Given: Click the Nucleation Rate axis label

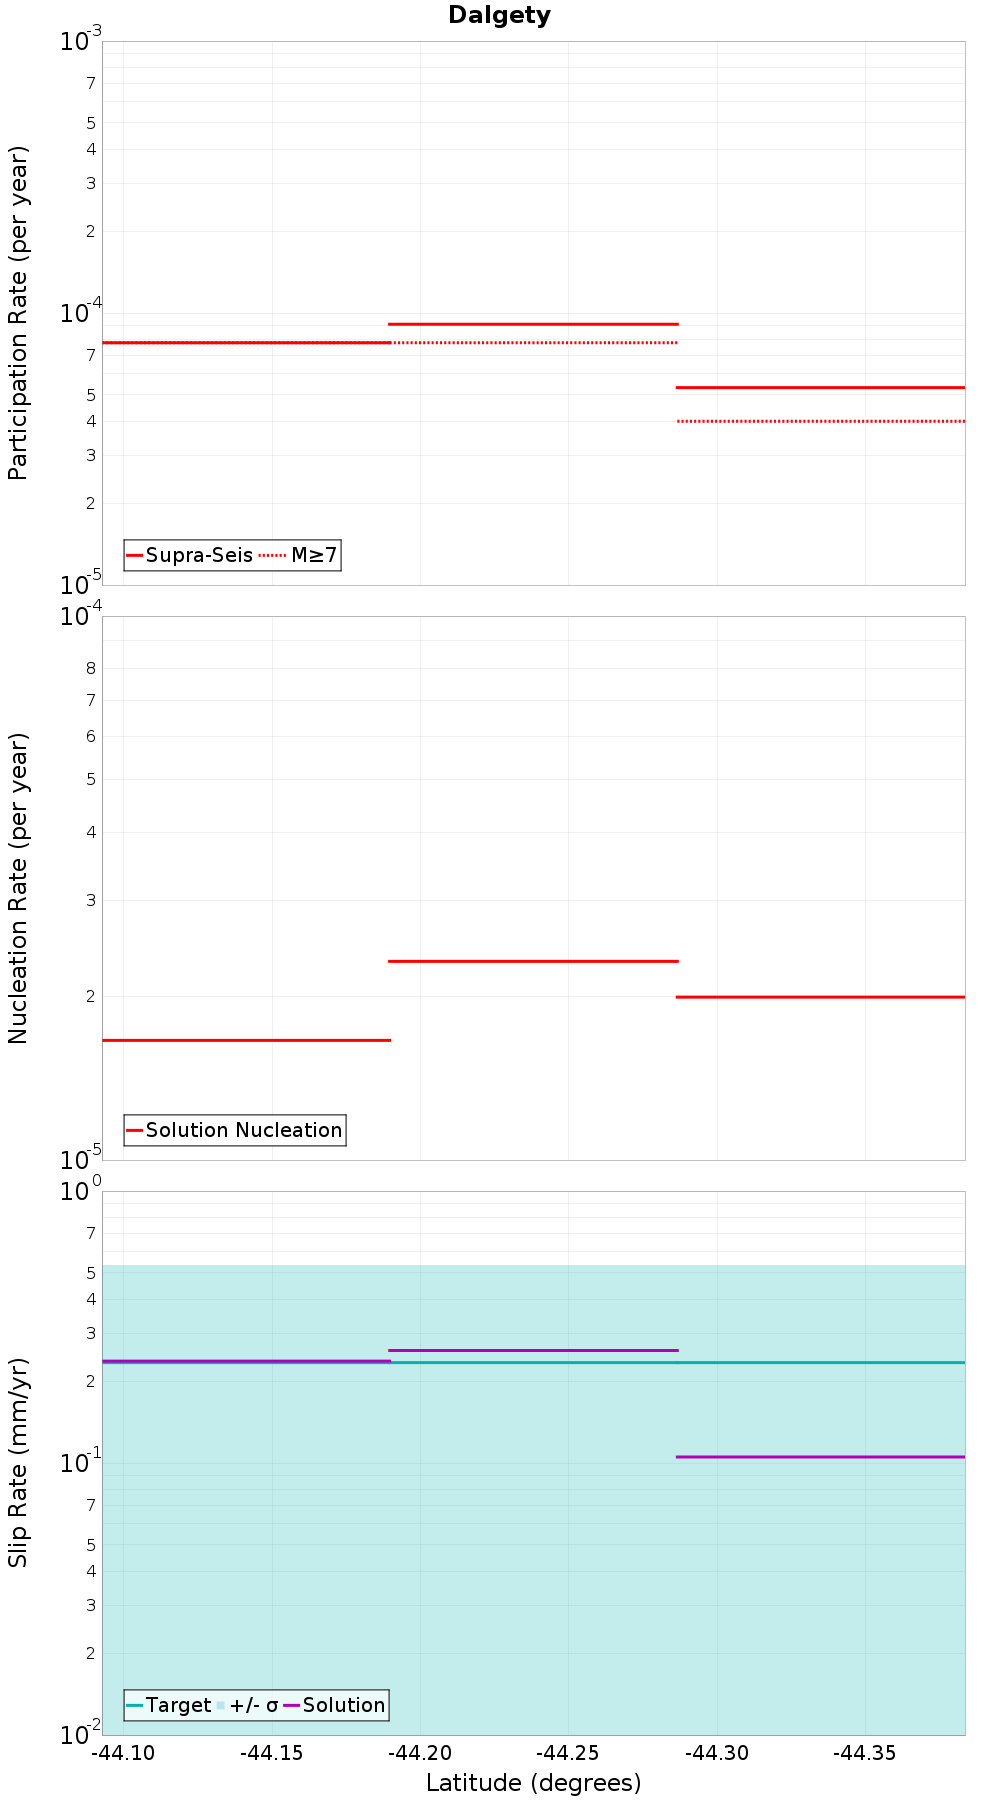Looking at the screenshot, I should coord(18,889).
